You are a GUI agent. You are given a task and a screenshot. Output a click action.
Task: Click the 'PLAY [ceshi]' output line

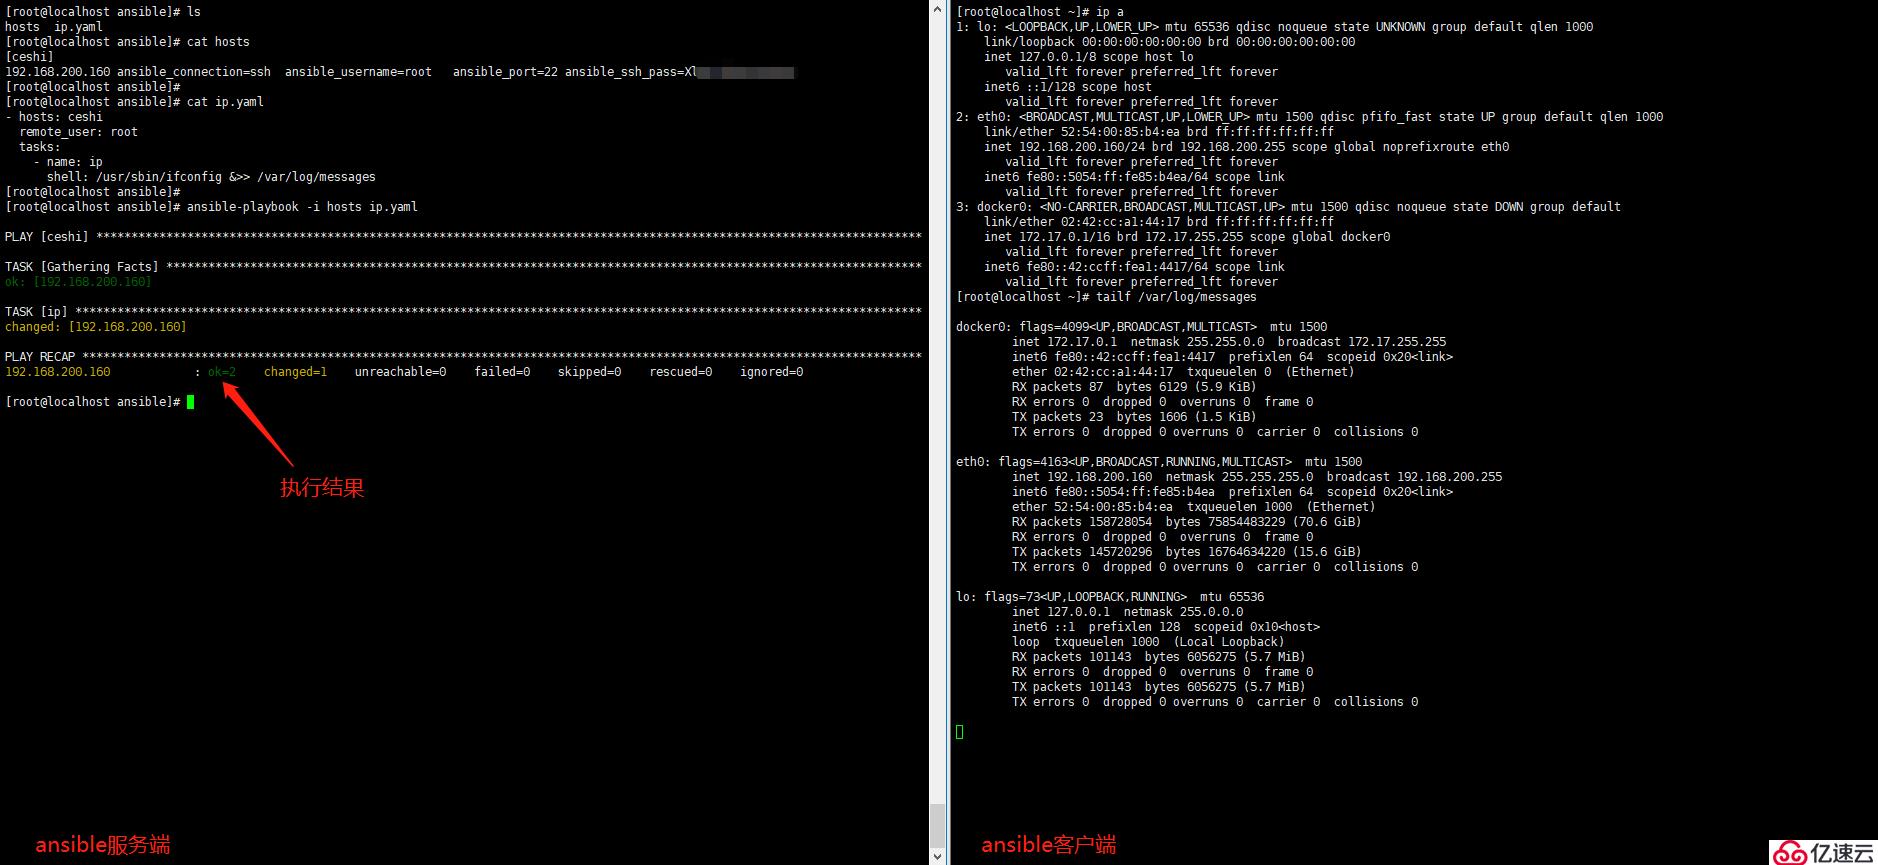(463, 237)
